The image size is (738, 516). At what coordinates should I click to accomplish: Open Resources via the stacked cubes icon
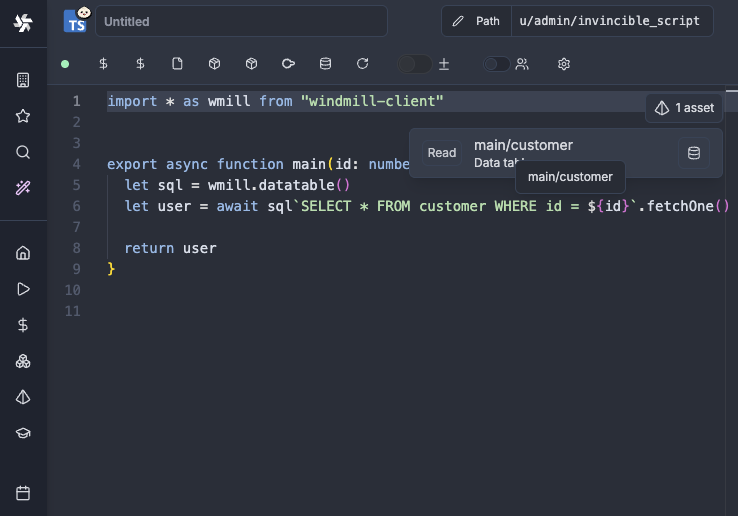tap(23, 361)
